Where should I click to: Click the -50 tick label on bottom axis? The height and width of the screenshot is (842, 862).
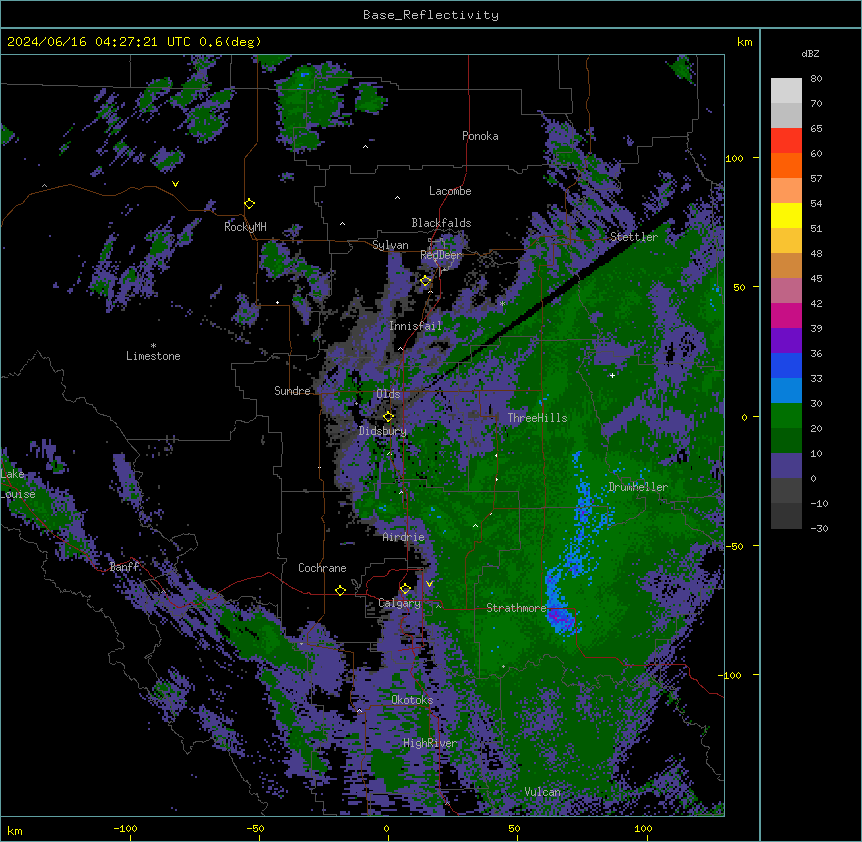[256, 829]
